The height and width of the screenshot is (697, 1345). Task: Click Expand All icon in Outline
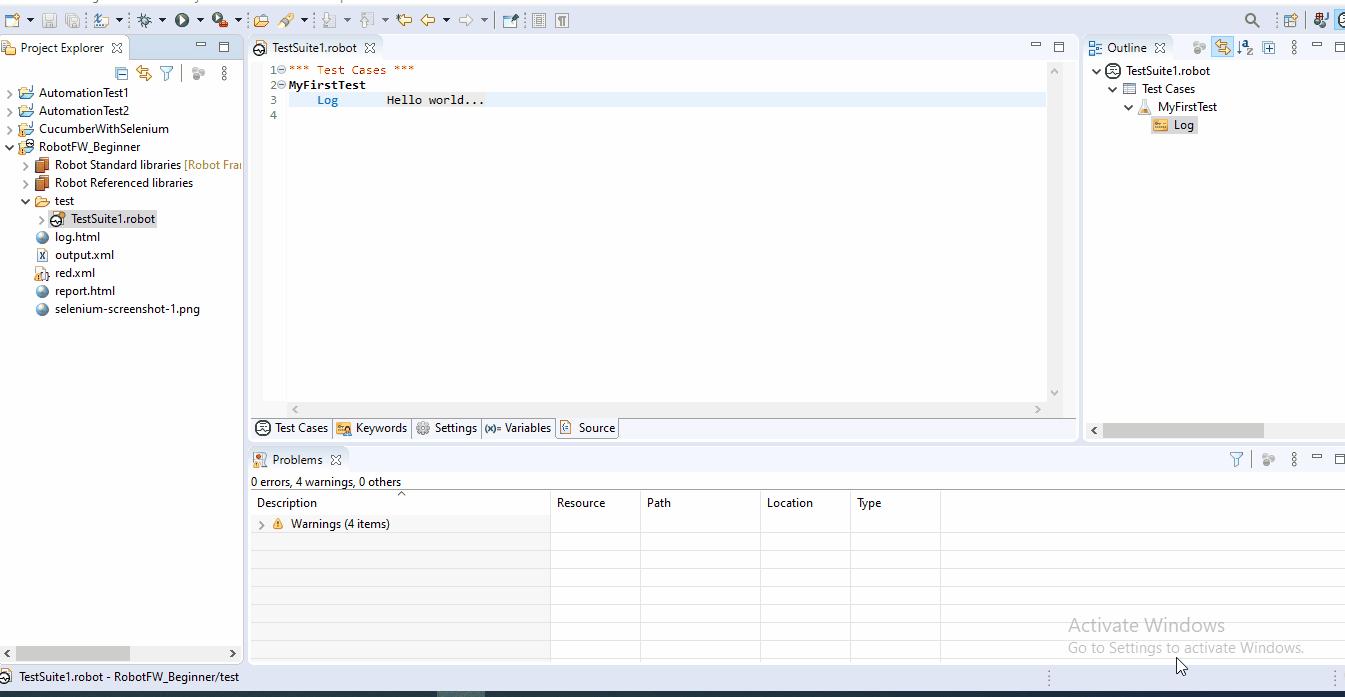tap(1269, 47)
